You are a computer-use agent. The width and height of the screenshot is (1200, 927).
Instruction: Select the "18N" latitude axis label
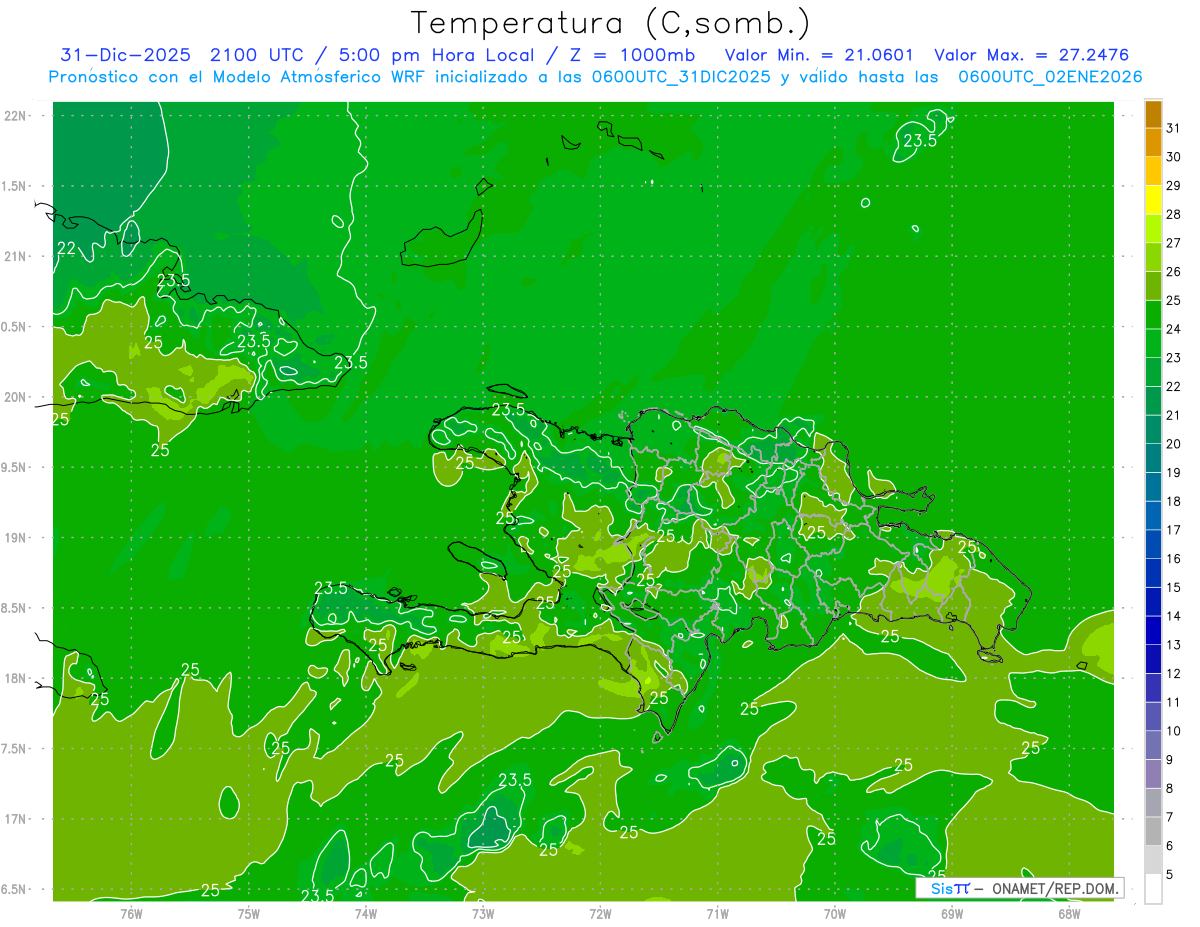point(16,678)
